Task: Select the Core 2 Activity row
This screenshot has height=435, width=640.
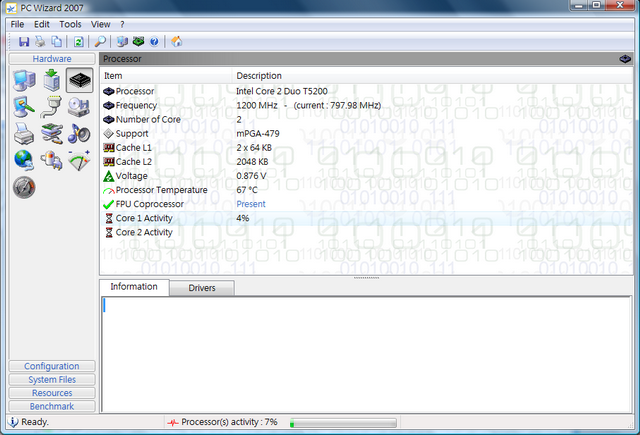Action: [x=366, y=232]
